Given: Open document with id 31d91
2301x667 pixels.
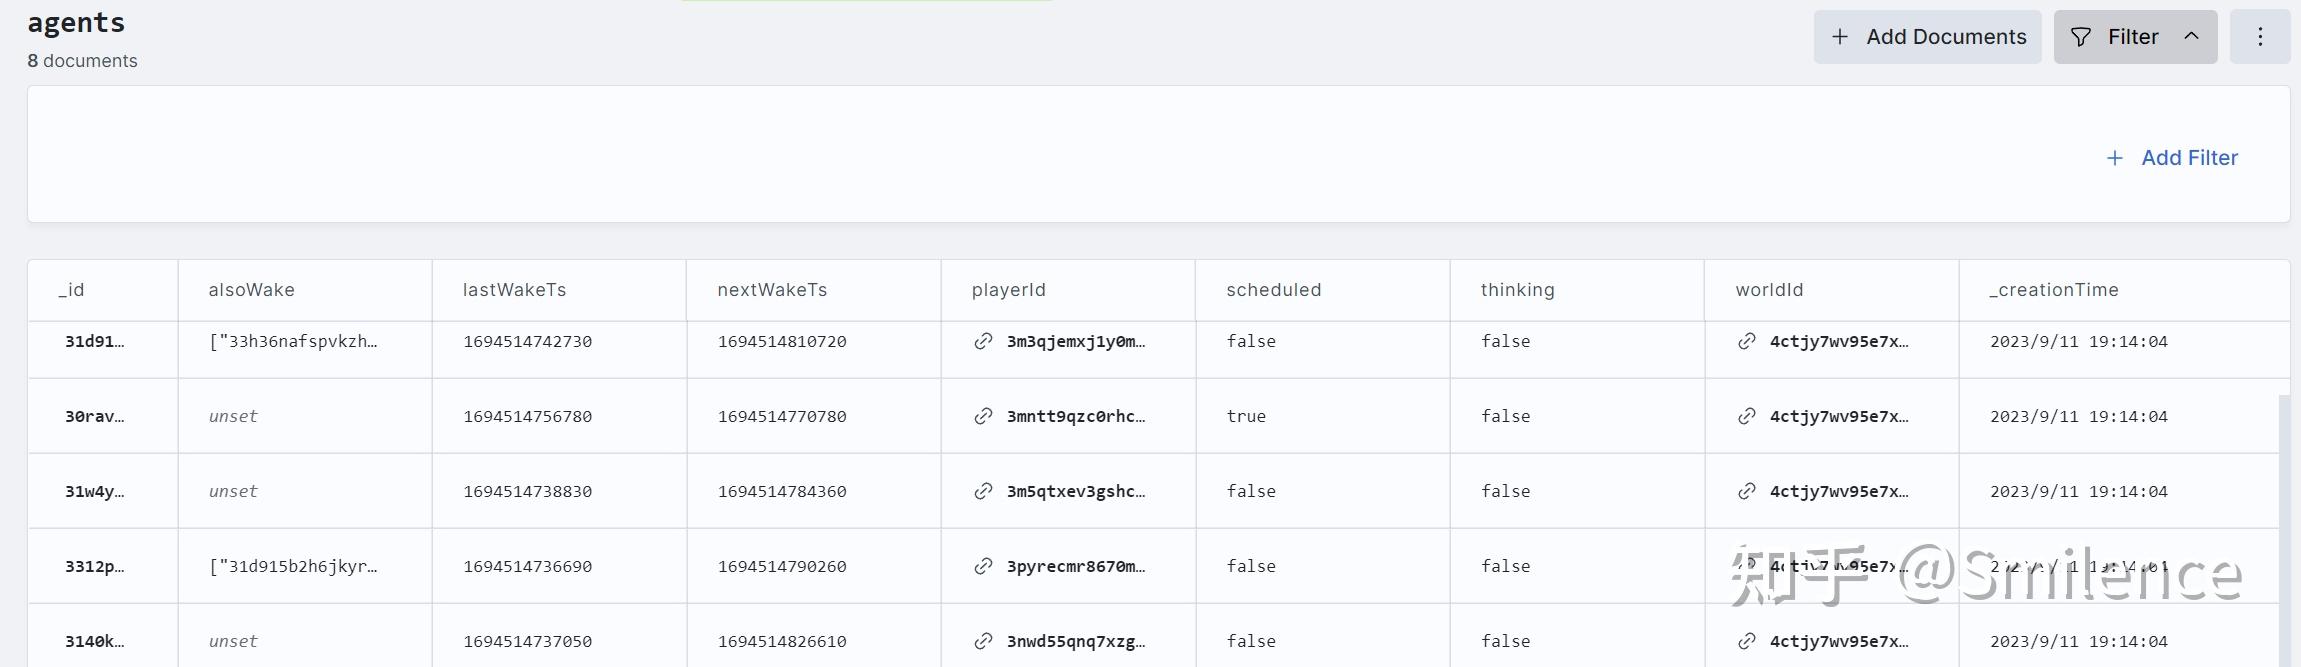Looking at the screenshot, I should [94, 341].
